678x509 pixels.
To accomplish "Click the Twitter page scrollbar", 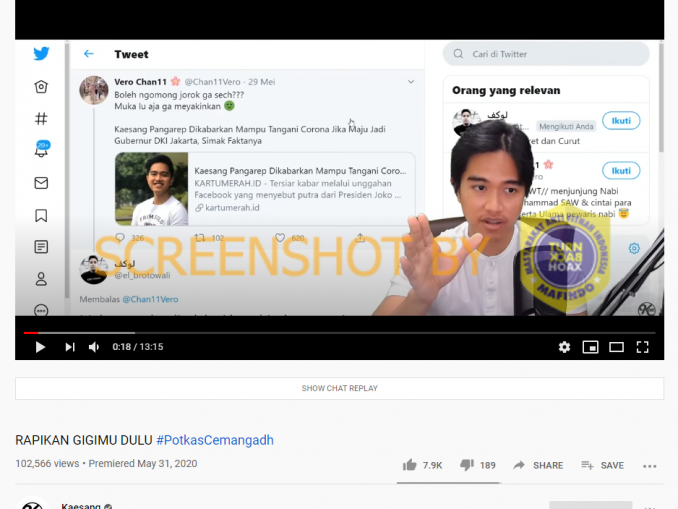I will coord(660,97).
